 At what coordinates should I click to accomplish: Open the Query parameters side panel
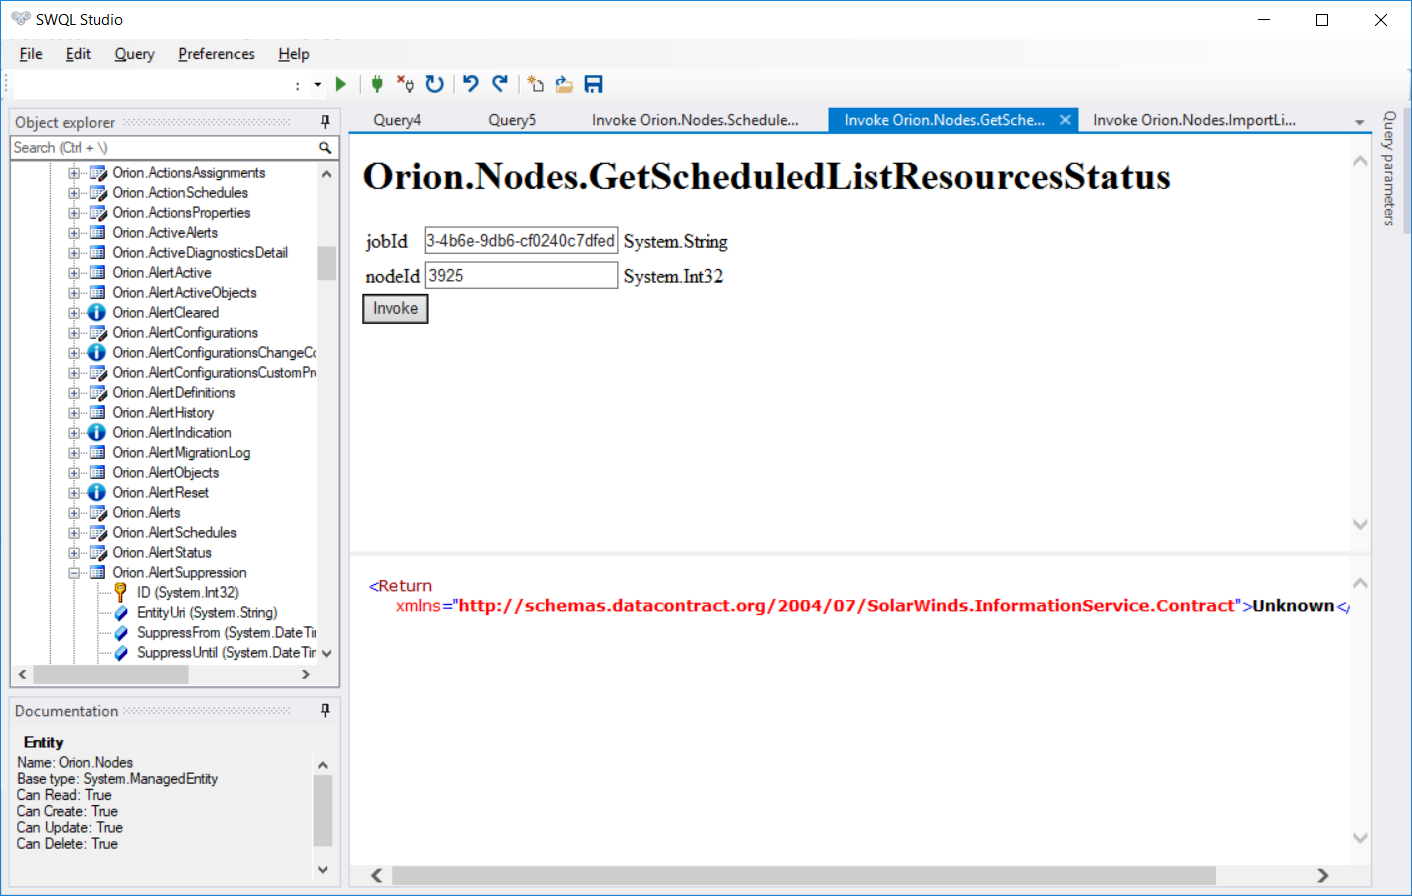1389,168
